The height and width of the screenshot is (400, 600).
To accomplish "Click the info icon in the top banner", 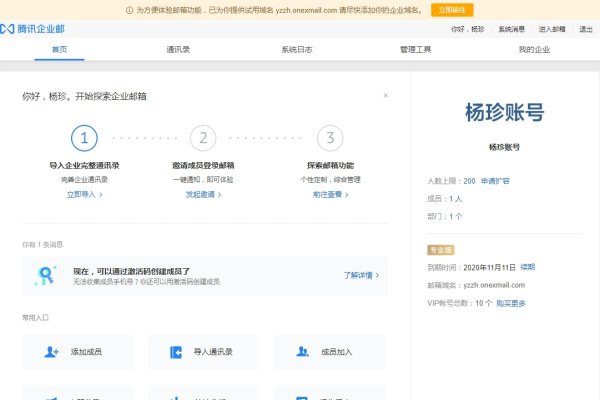I will coord(129,10).
